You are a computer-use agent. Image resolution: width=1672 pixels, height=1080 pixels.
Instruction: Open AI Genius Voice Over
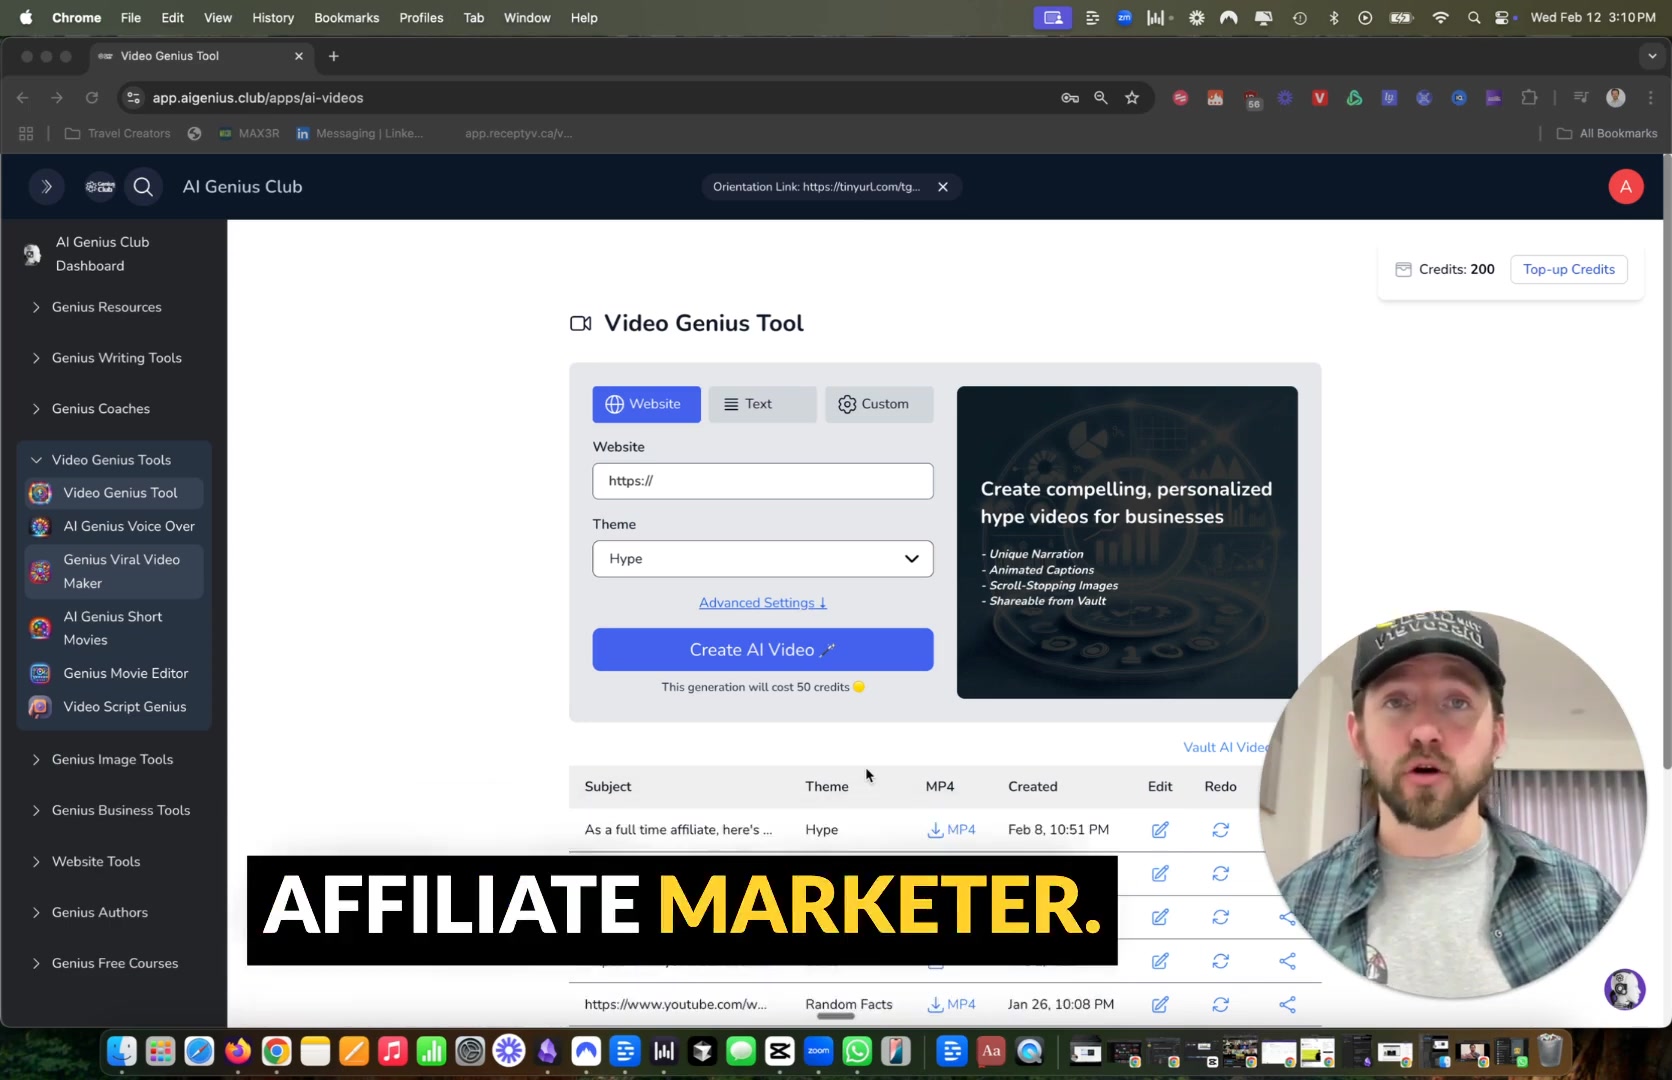coord(115,526)
